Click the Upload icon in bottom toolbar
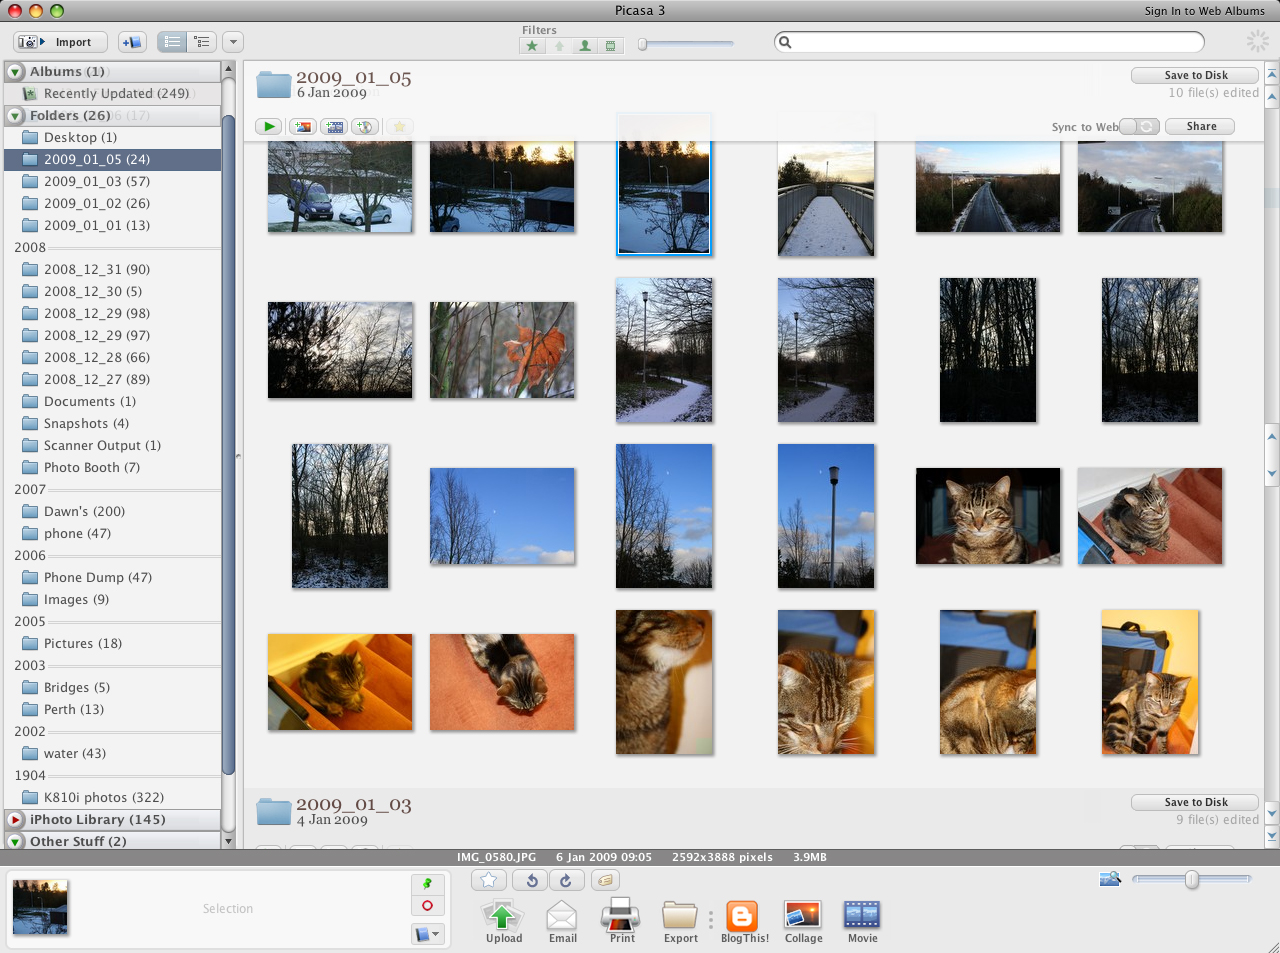 [x=503, y=920]
